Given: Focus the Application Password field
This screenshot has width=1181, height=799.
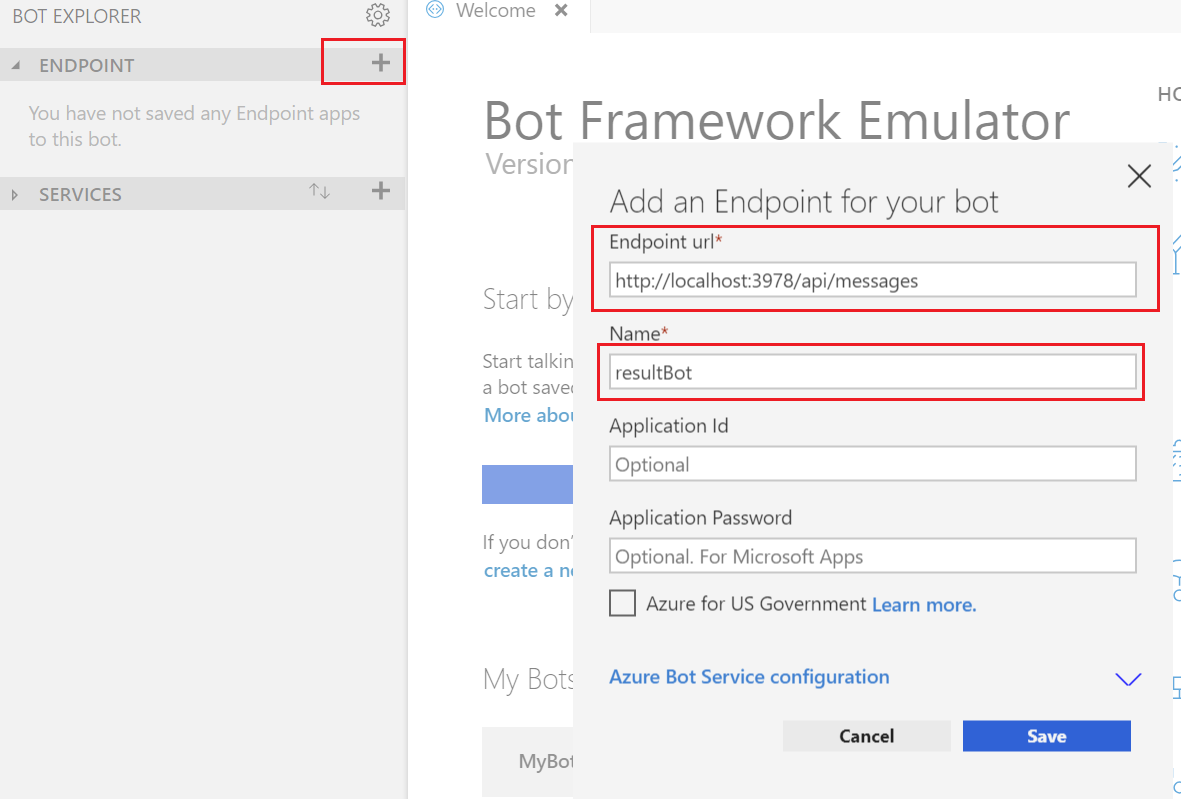Looking at the screenshot, I should tap(872, 556).
